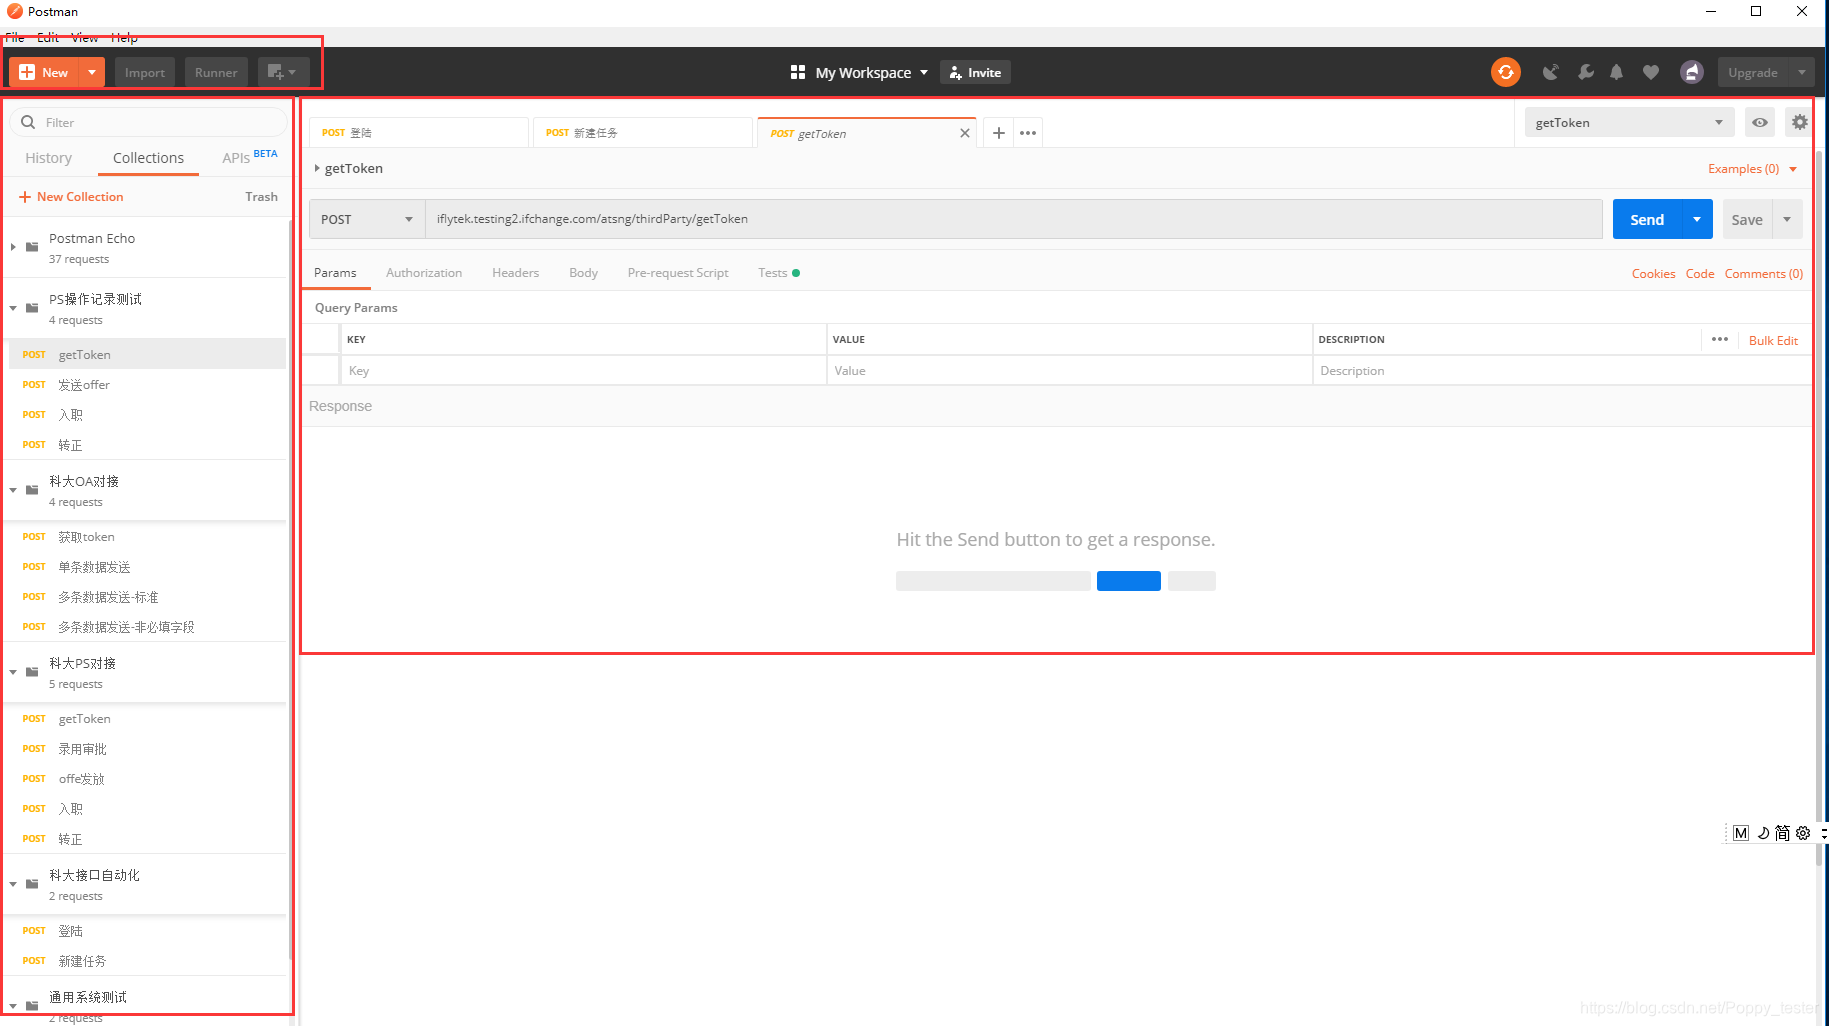
Task: Open the Runner button
Action: (216, 72)
